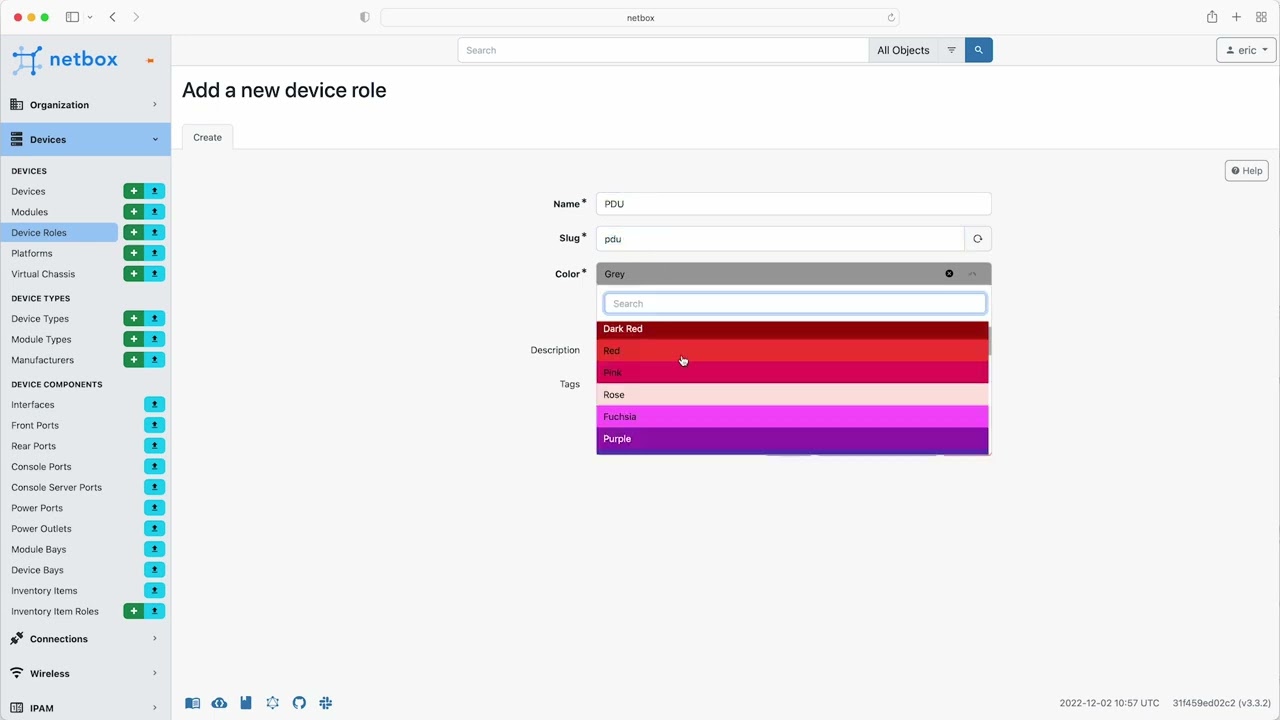Reload page from the address bar

[x=891, y=17]
